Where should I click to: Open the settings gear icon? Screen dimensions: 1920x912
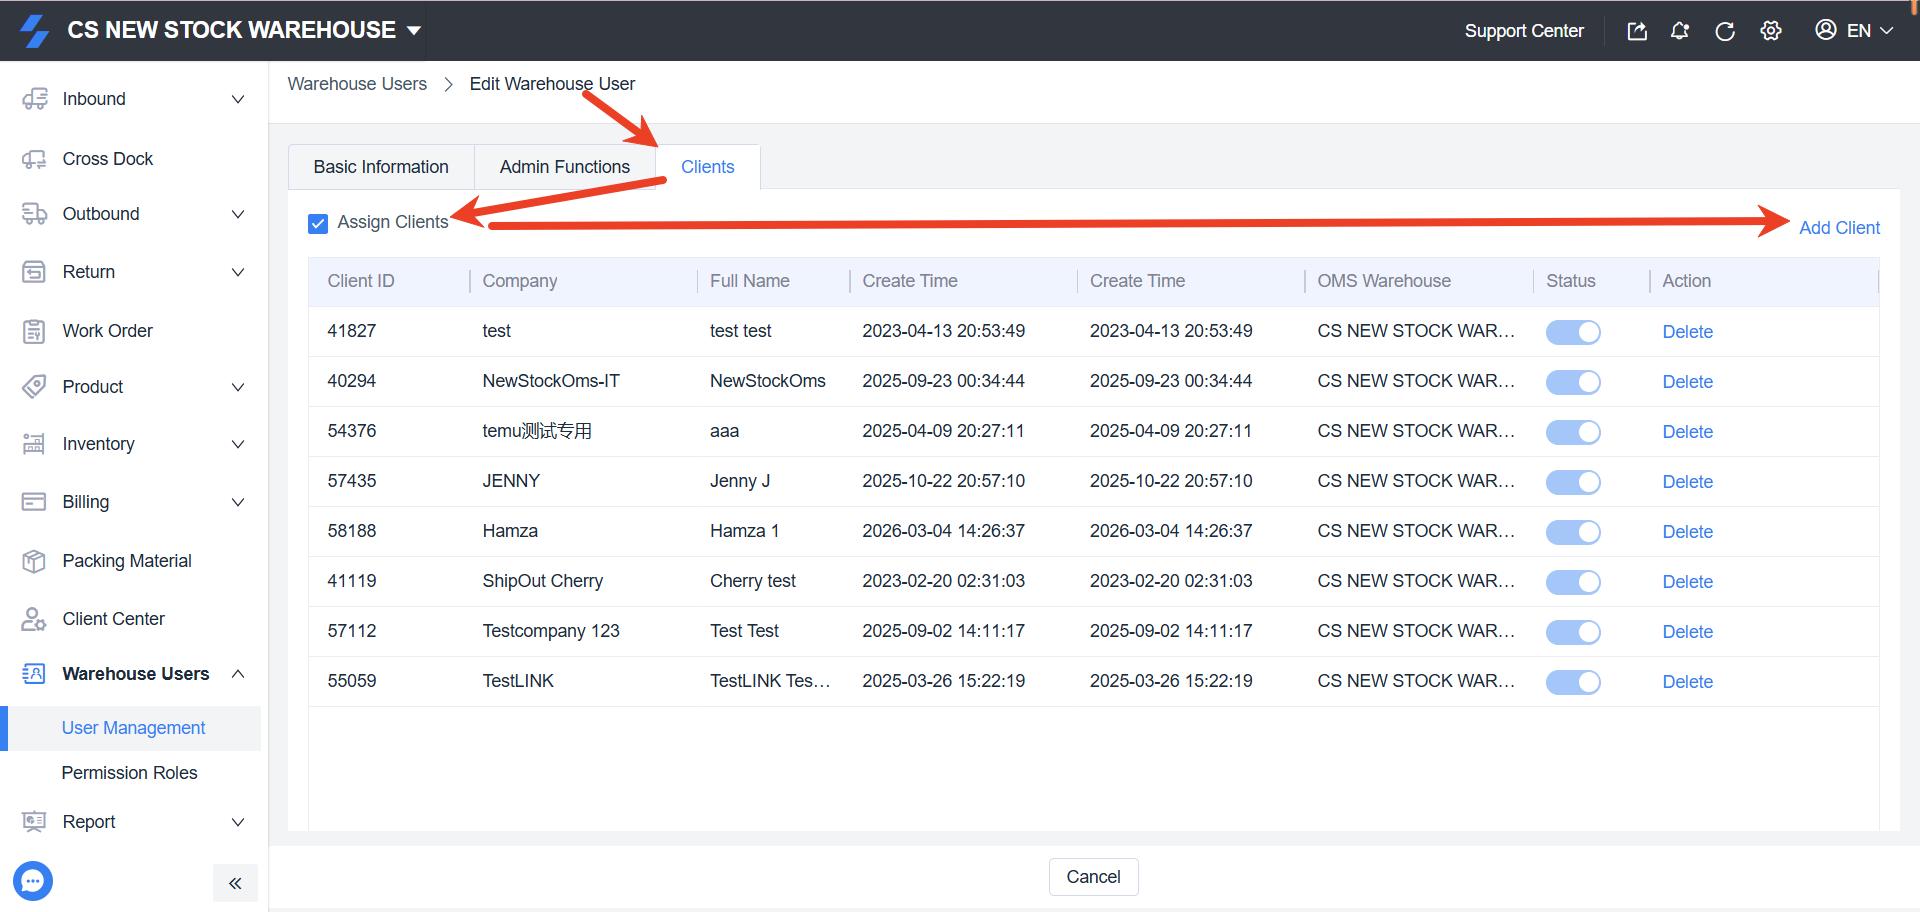click(x=1771, y=31)
